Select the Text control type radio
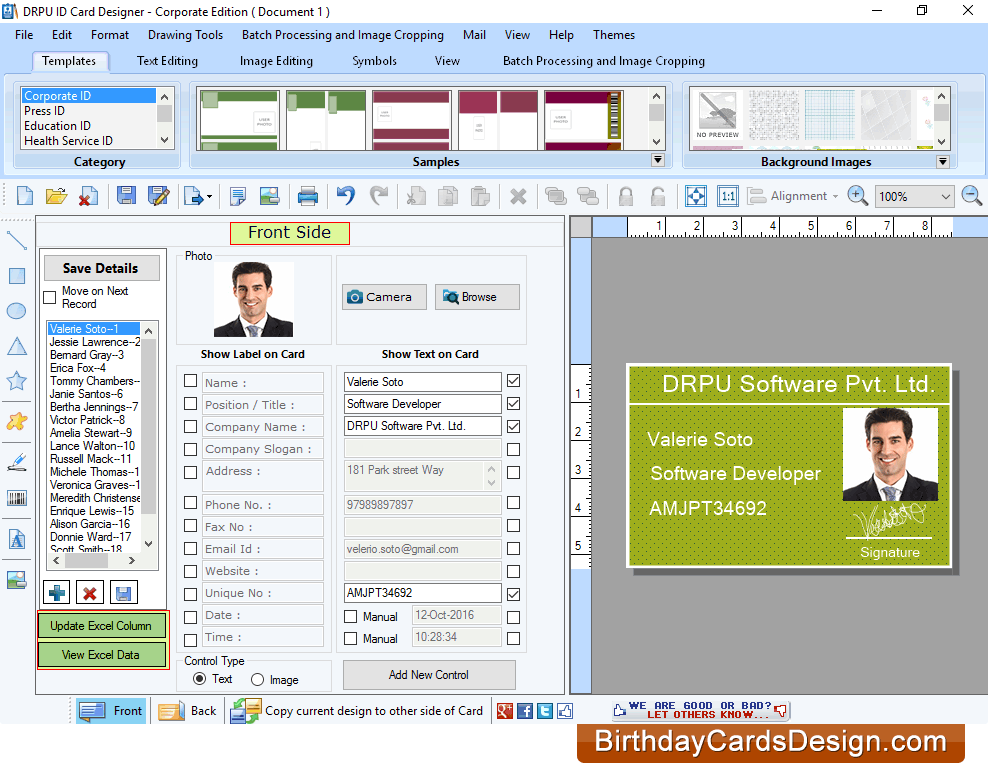This screenshot has width=988, height=763. pyautogui.click(x=199, y=679)
